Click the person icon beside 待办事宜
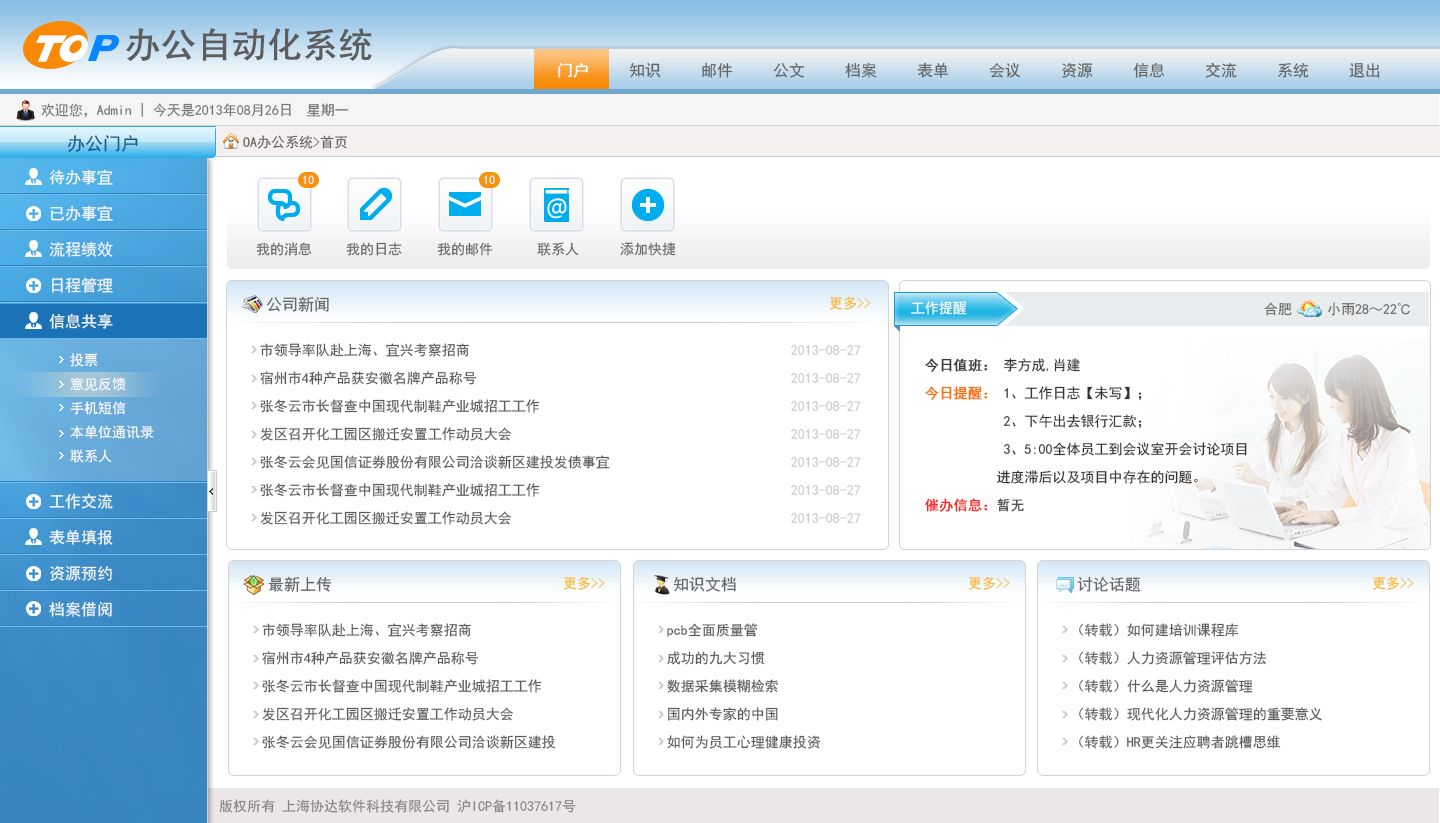 [x=33, y=177]
